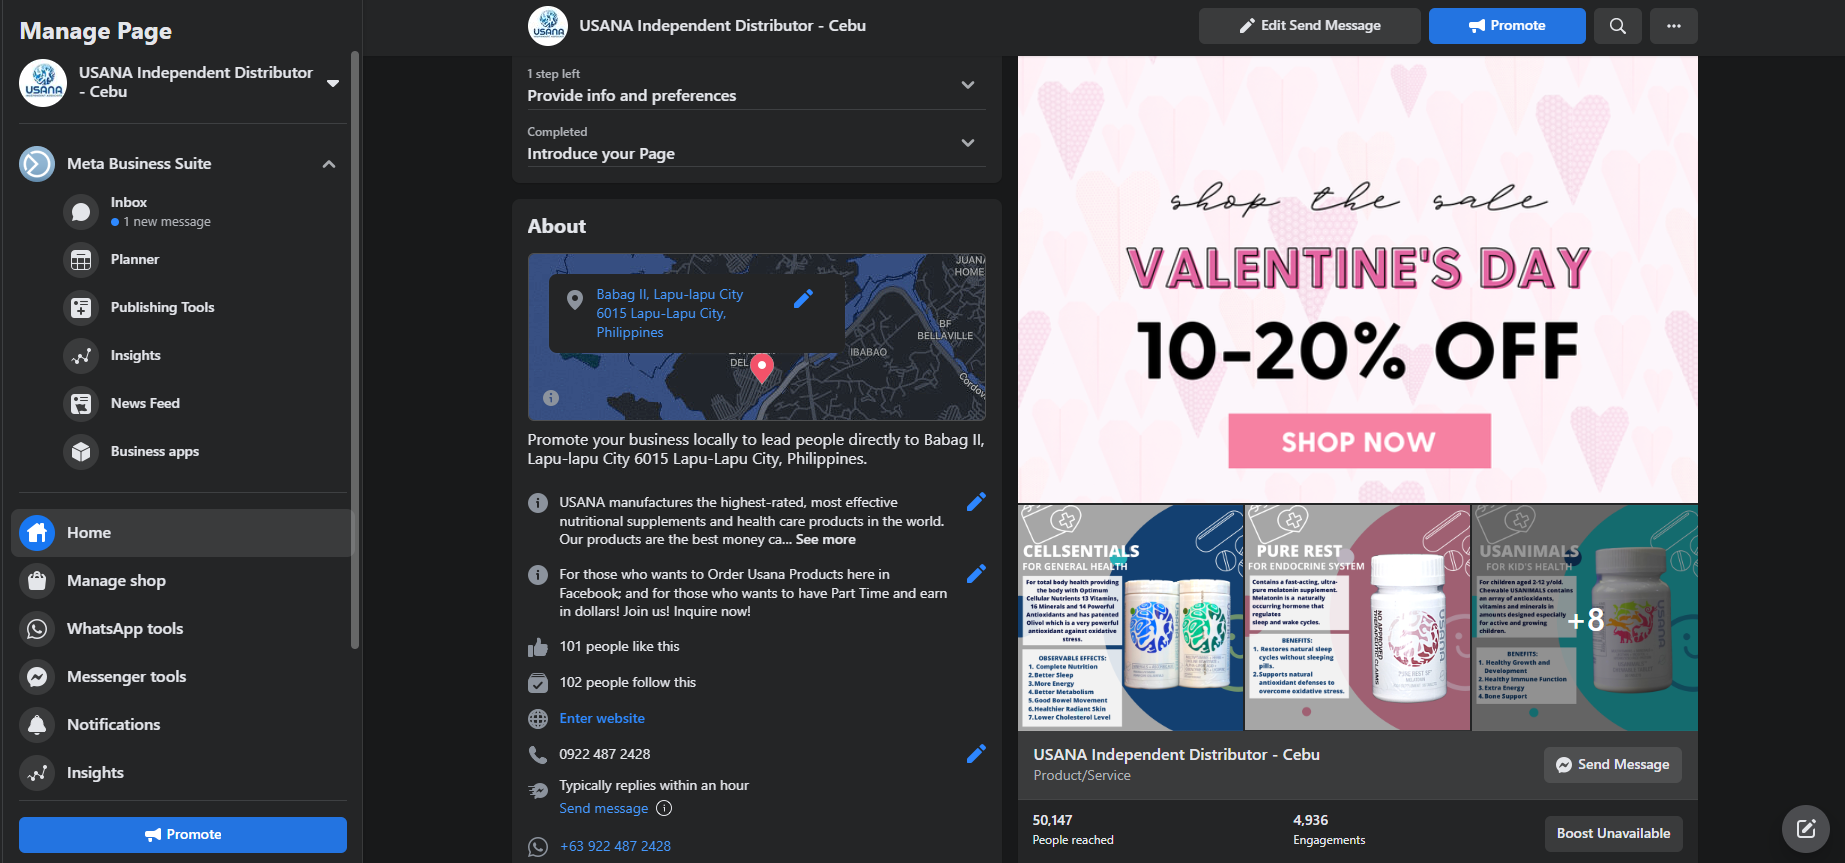
Task: Open the page switcher dropdown arrow
Action: coord(333,83)
